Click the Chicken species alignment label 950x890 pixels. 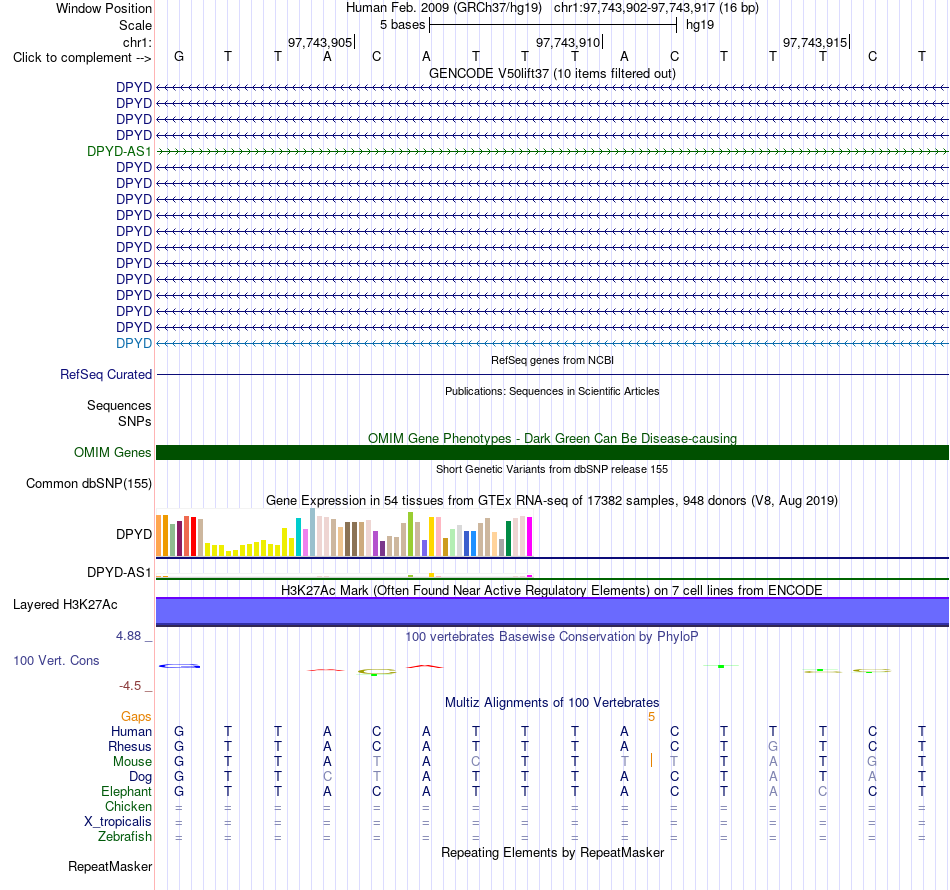(128, 806)
